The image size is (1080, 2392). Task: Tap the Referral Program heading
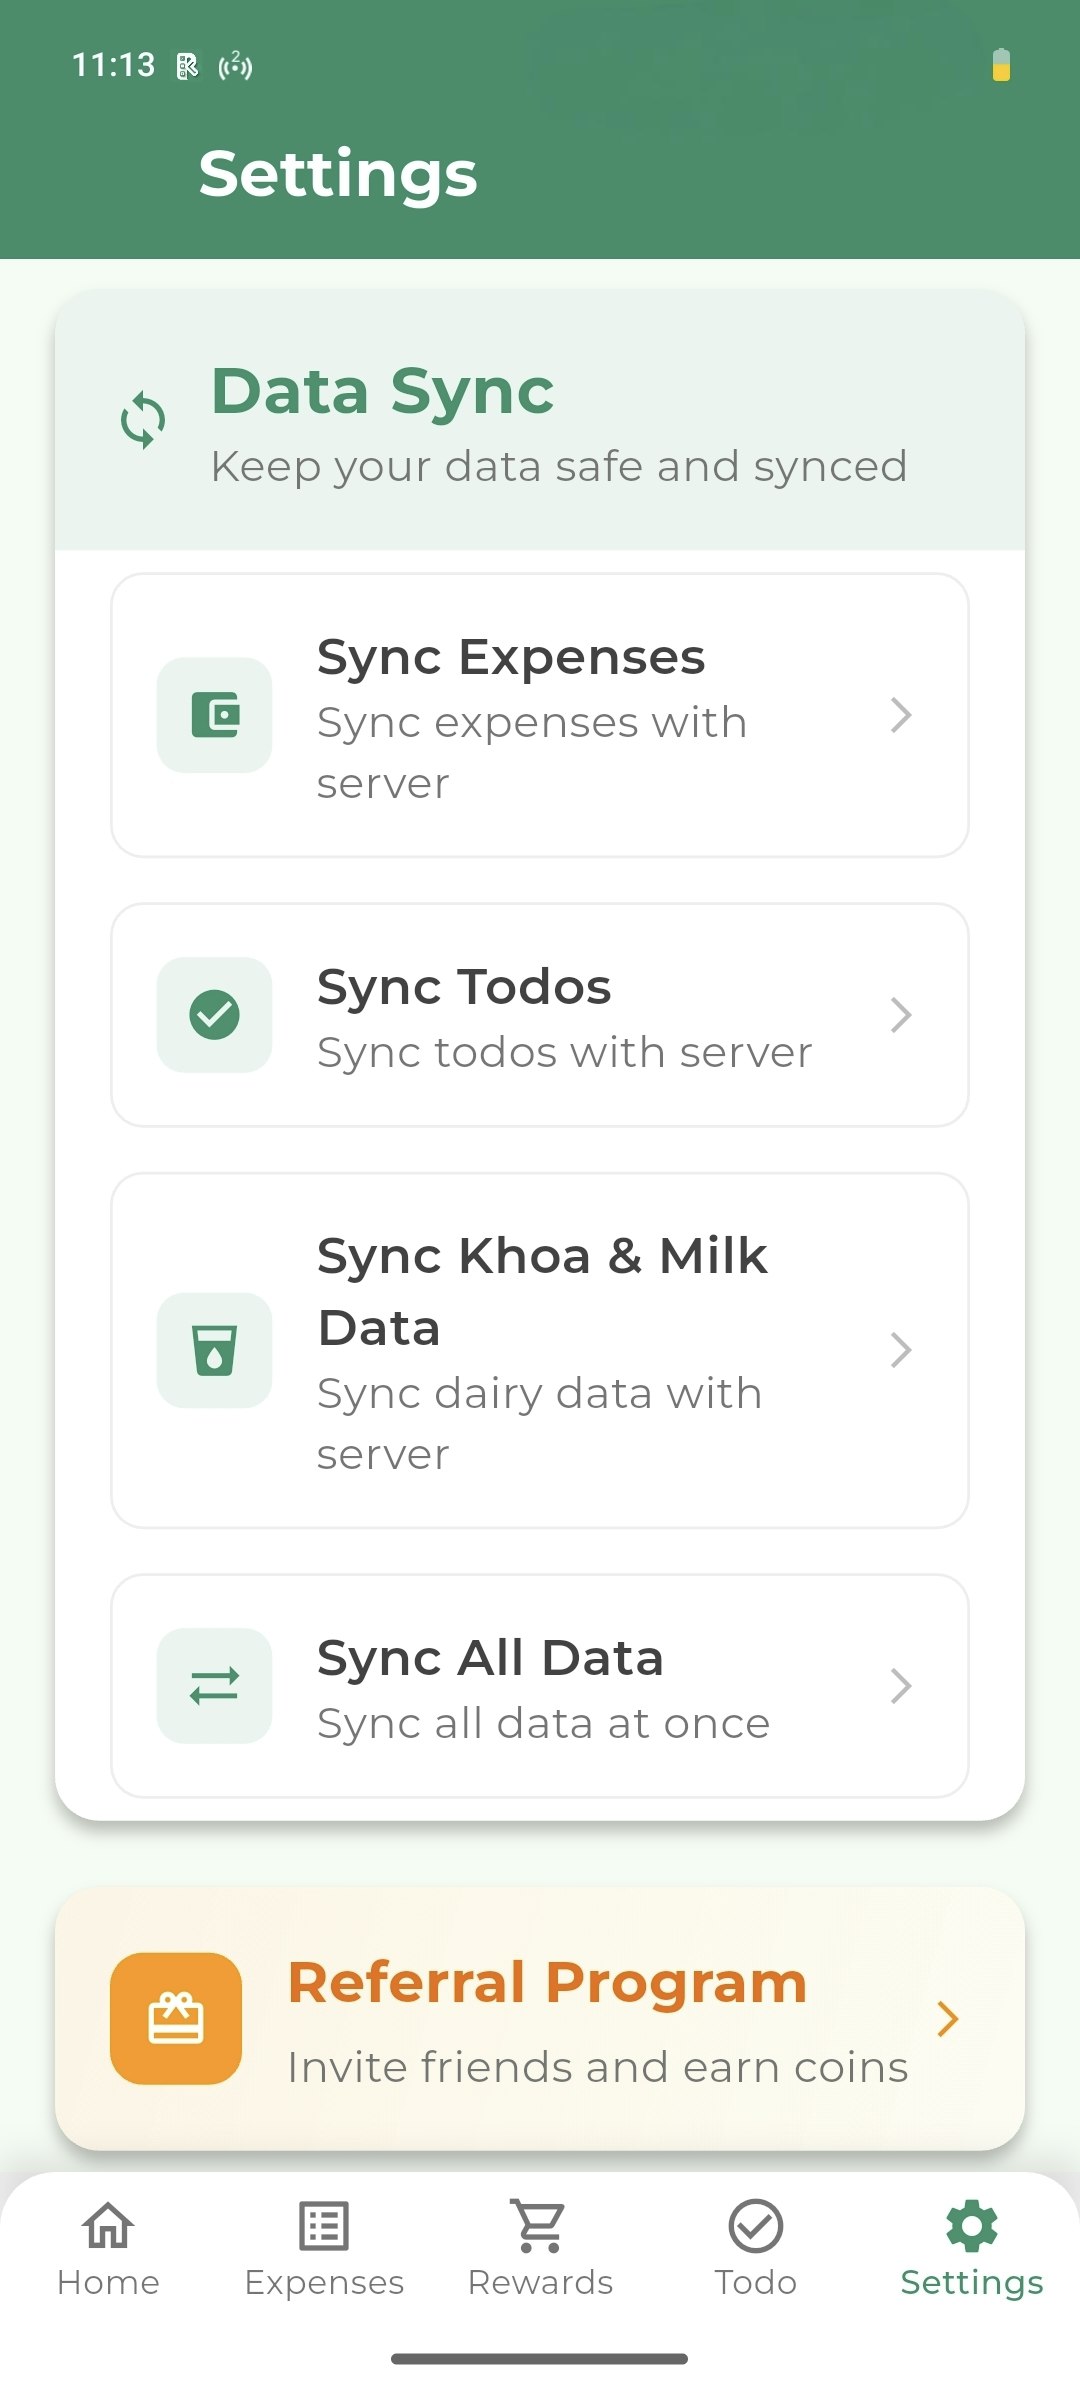point(547,1982)
